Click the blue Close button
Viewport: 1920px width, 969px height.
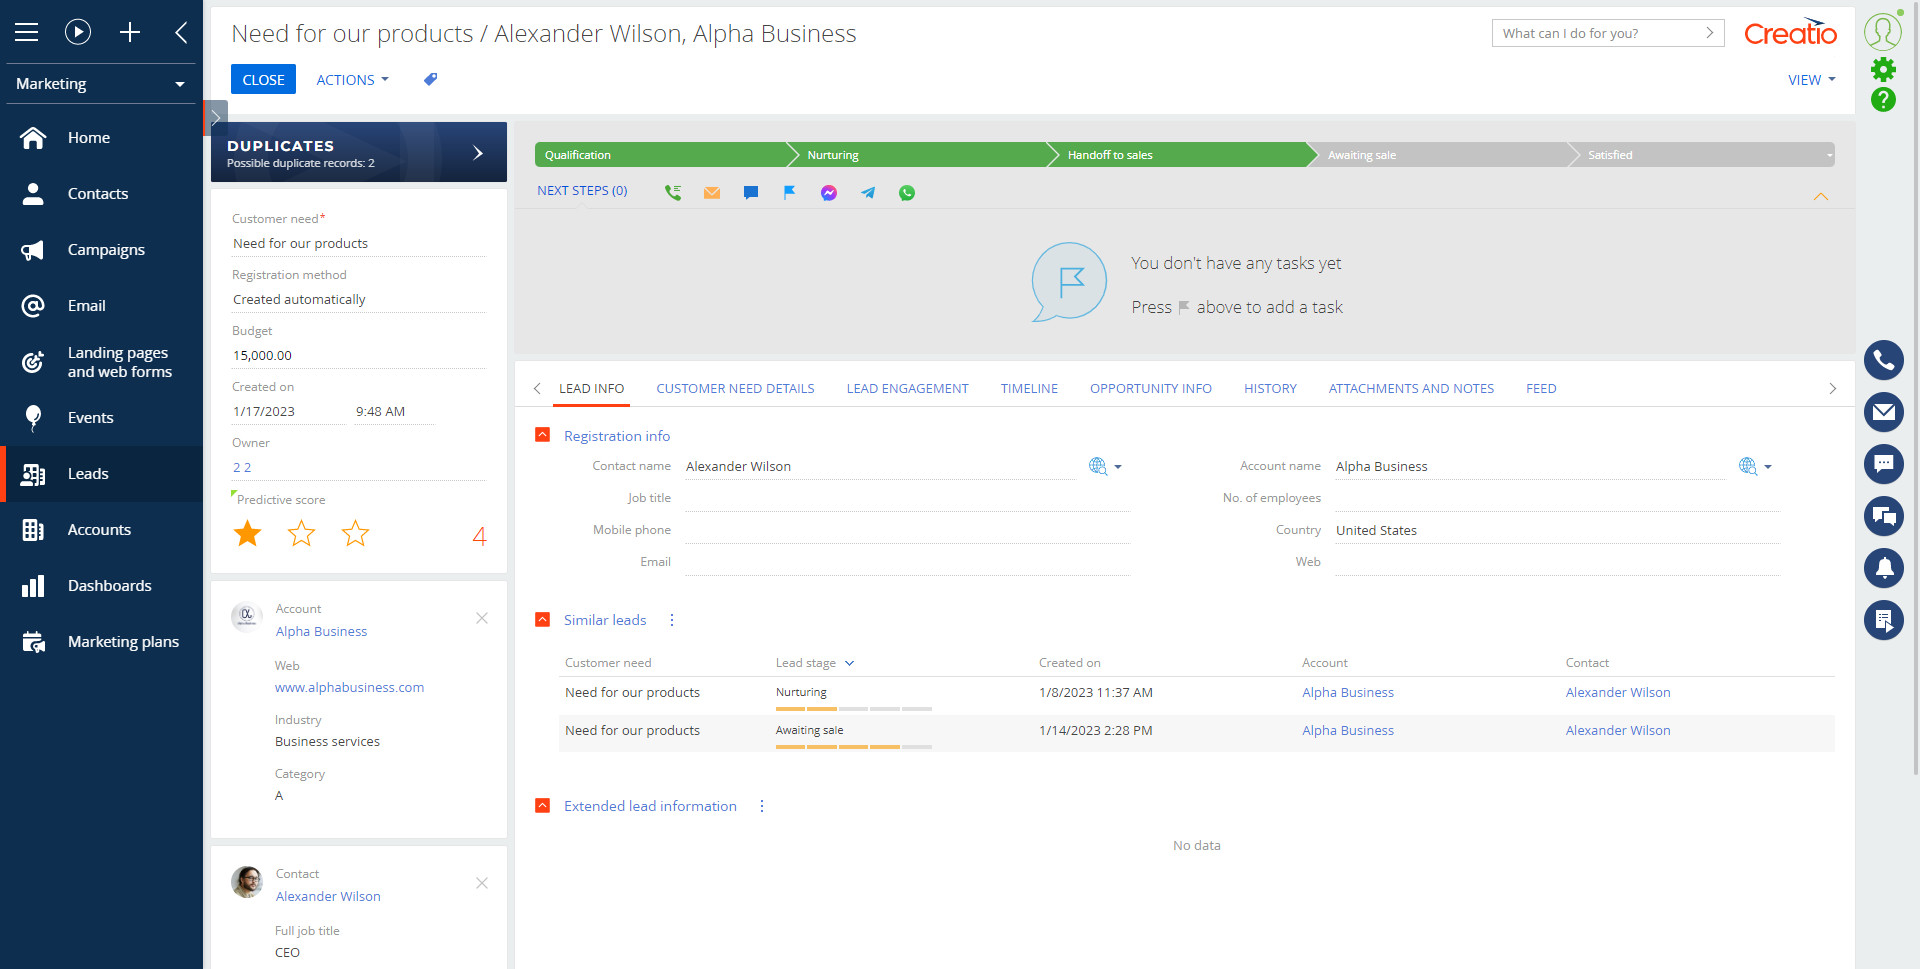point(263,80)
